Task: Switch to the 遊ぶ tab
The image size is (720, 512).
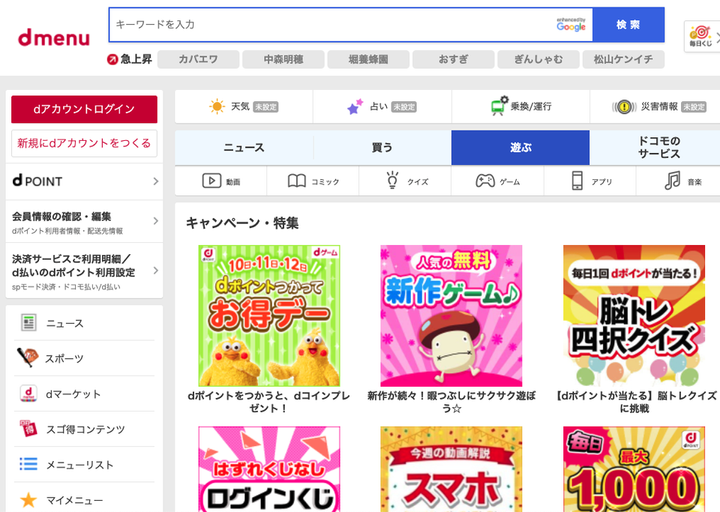Action: point(520,147)
